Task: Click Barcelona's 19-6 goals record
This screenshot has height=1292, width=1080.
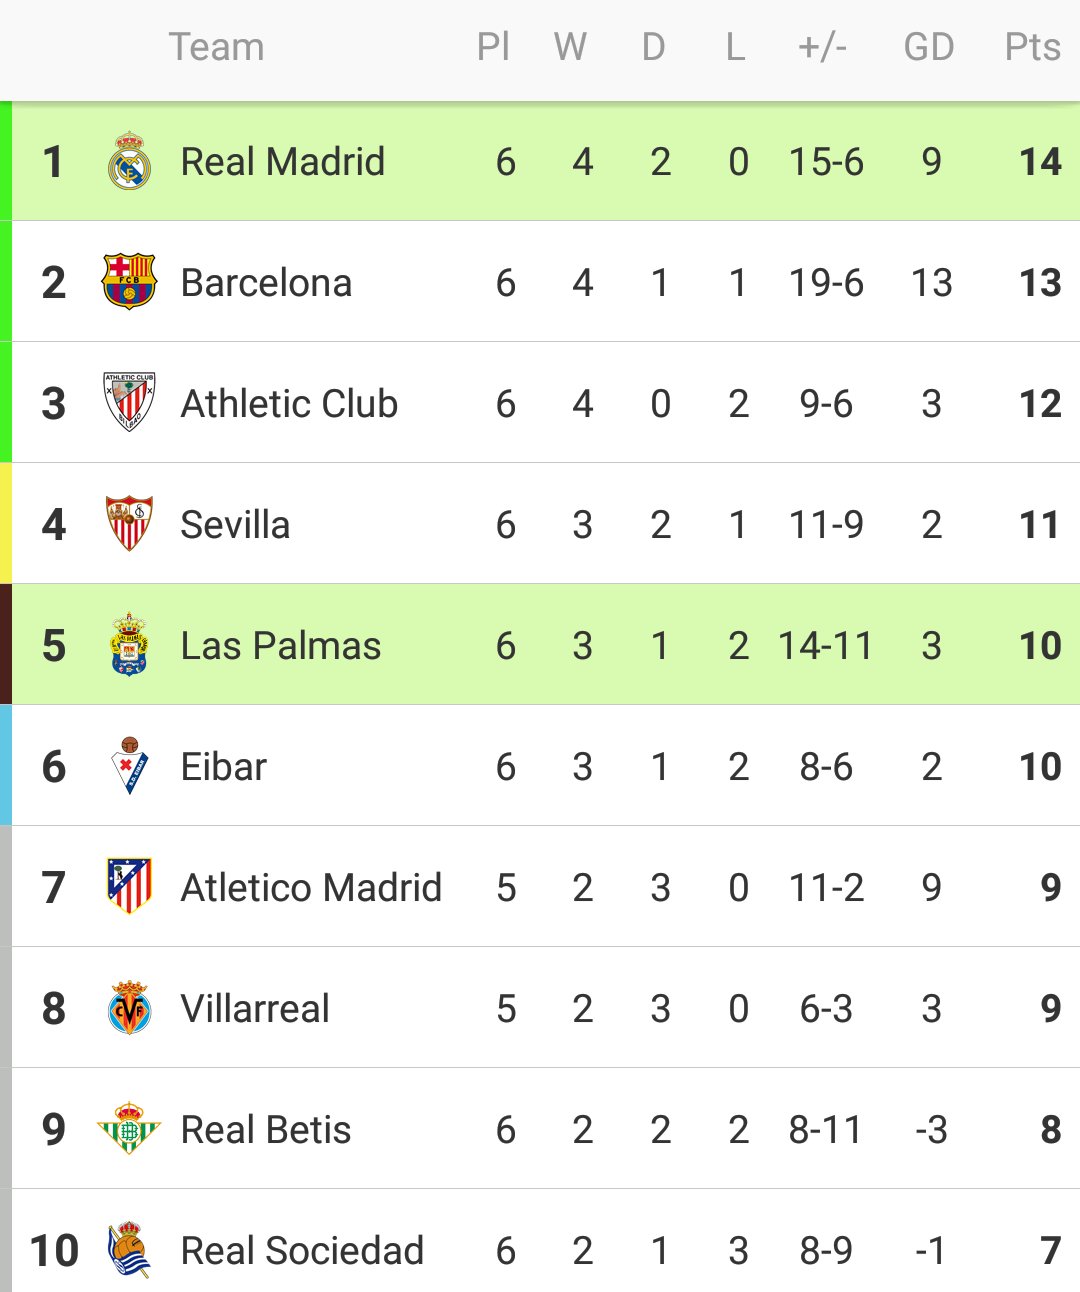Action: (826, 283)
